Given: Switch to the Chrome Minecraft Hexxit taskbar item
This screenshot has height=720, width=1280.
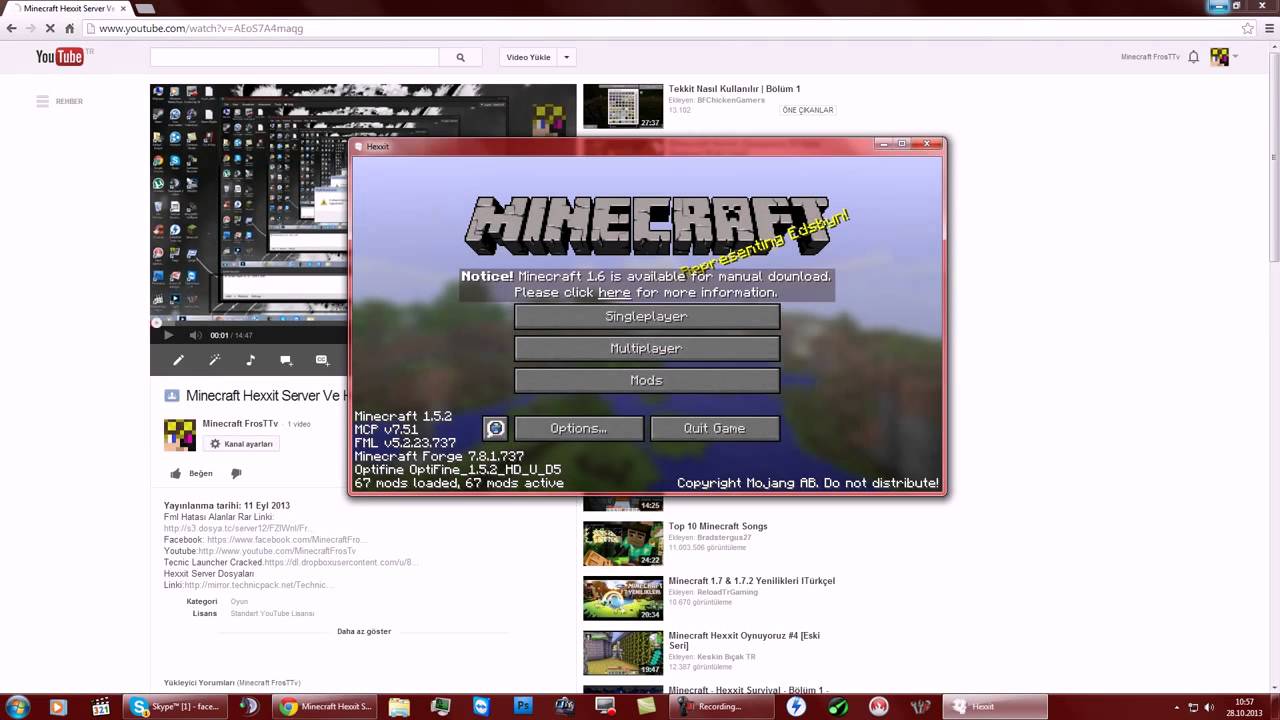Looking at the screenshot, I should coord(326,706).
